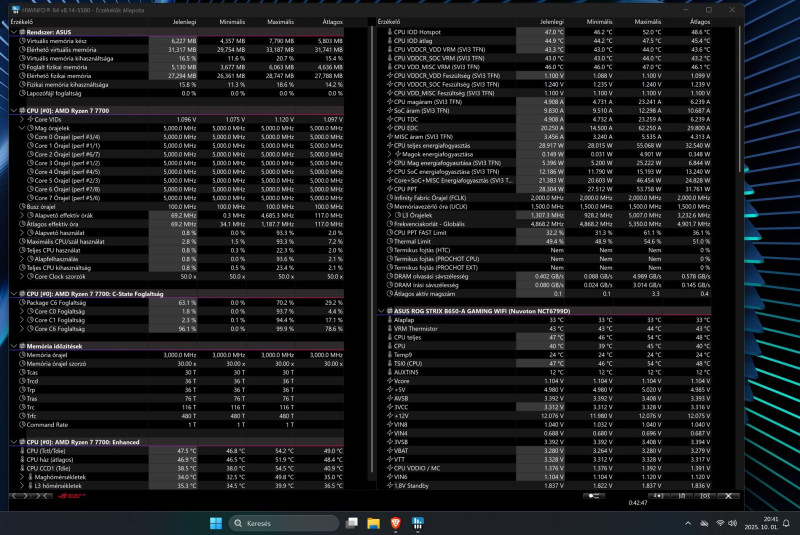This screenshot has width=800, height=535.
Task: Click right panel Jelenlegi column header
Action: tap(552, 22)
